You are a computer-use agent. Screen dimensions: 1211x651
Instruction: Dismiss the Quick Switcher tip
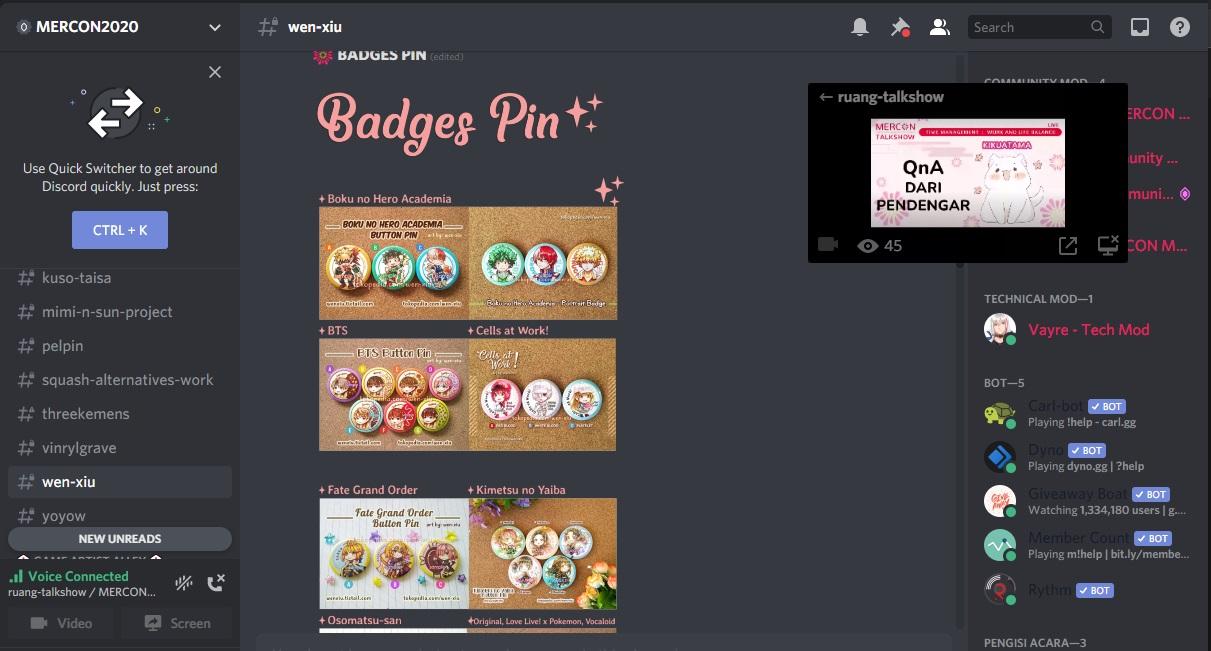(215, 72)
